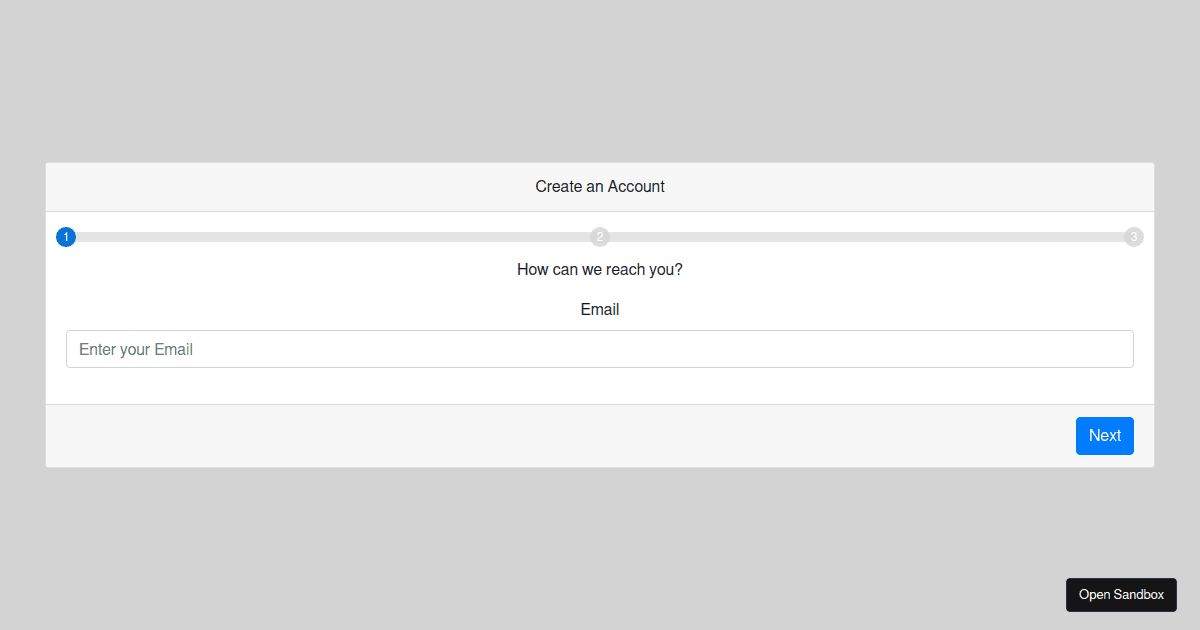Screen dimensions: 1200x630
Task: Click the email placeholder text
Action: (136, 350)
